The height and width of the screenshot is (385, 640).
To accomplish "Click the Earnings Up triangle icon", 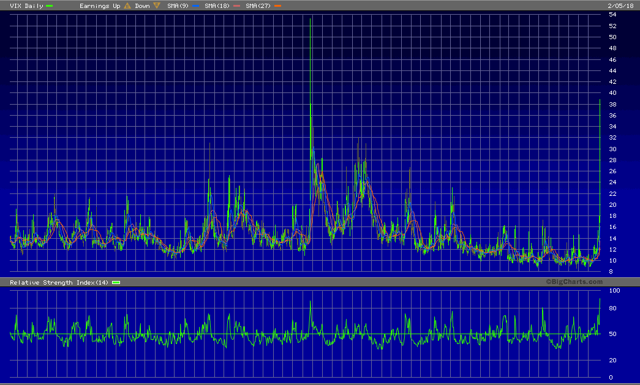I will (x=127, y=6).
